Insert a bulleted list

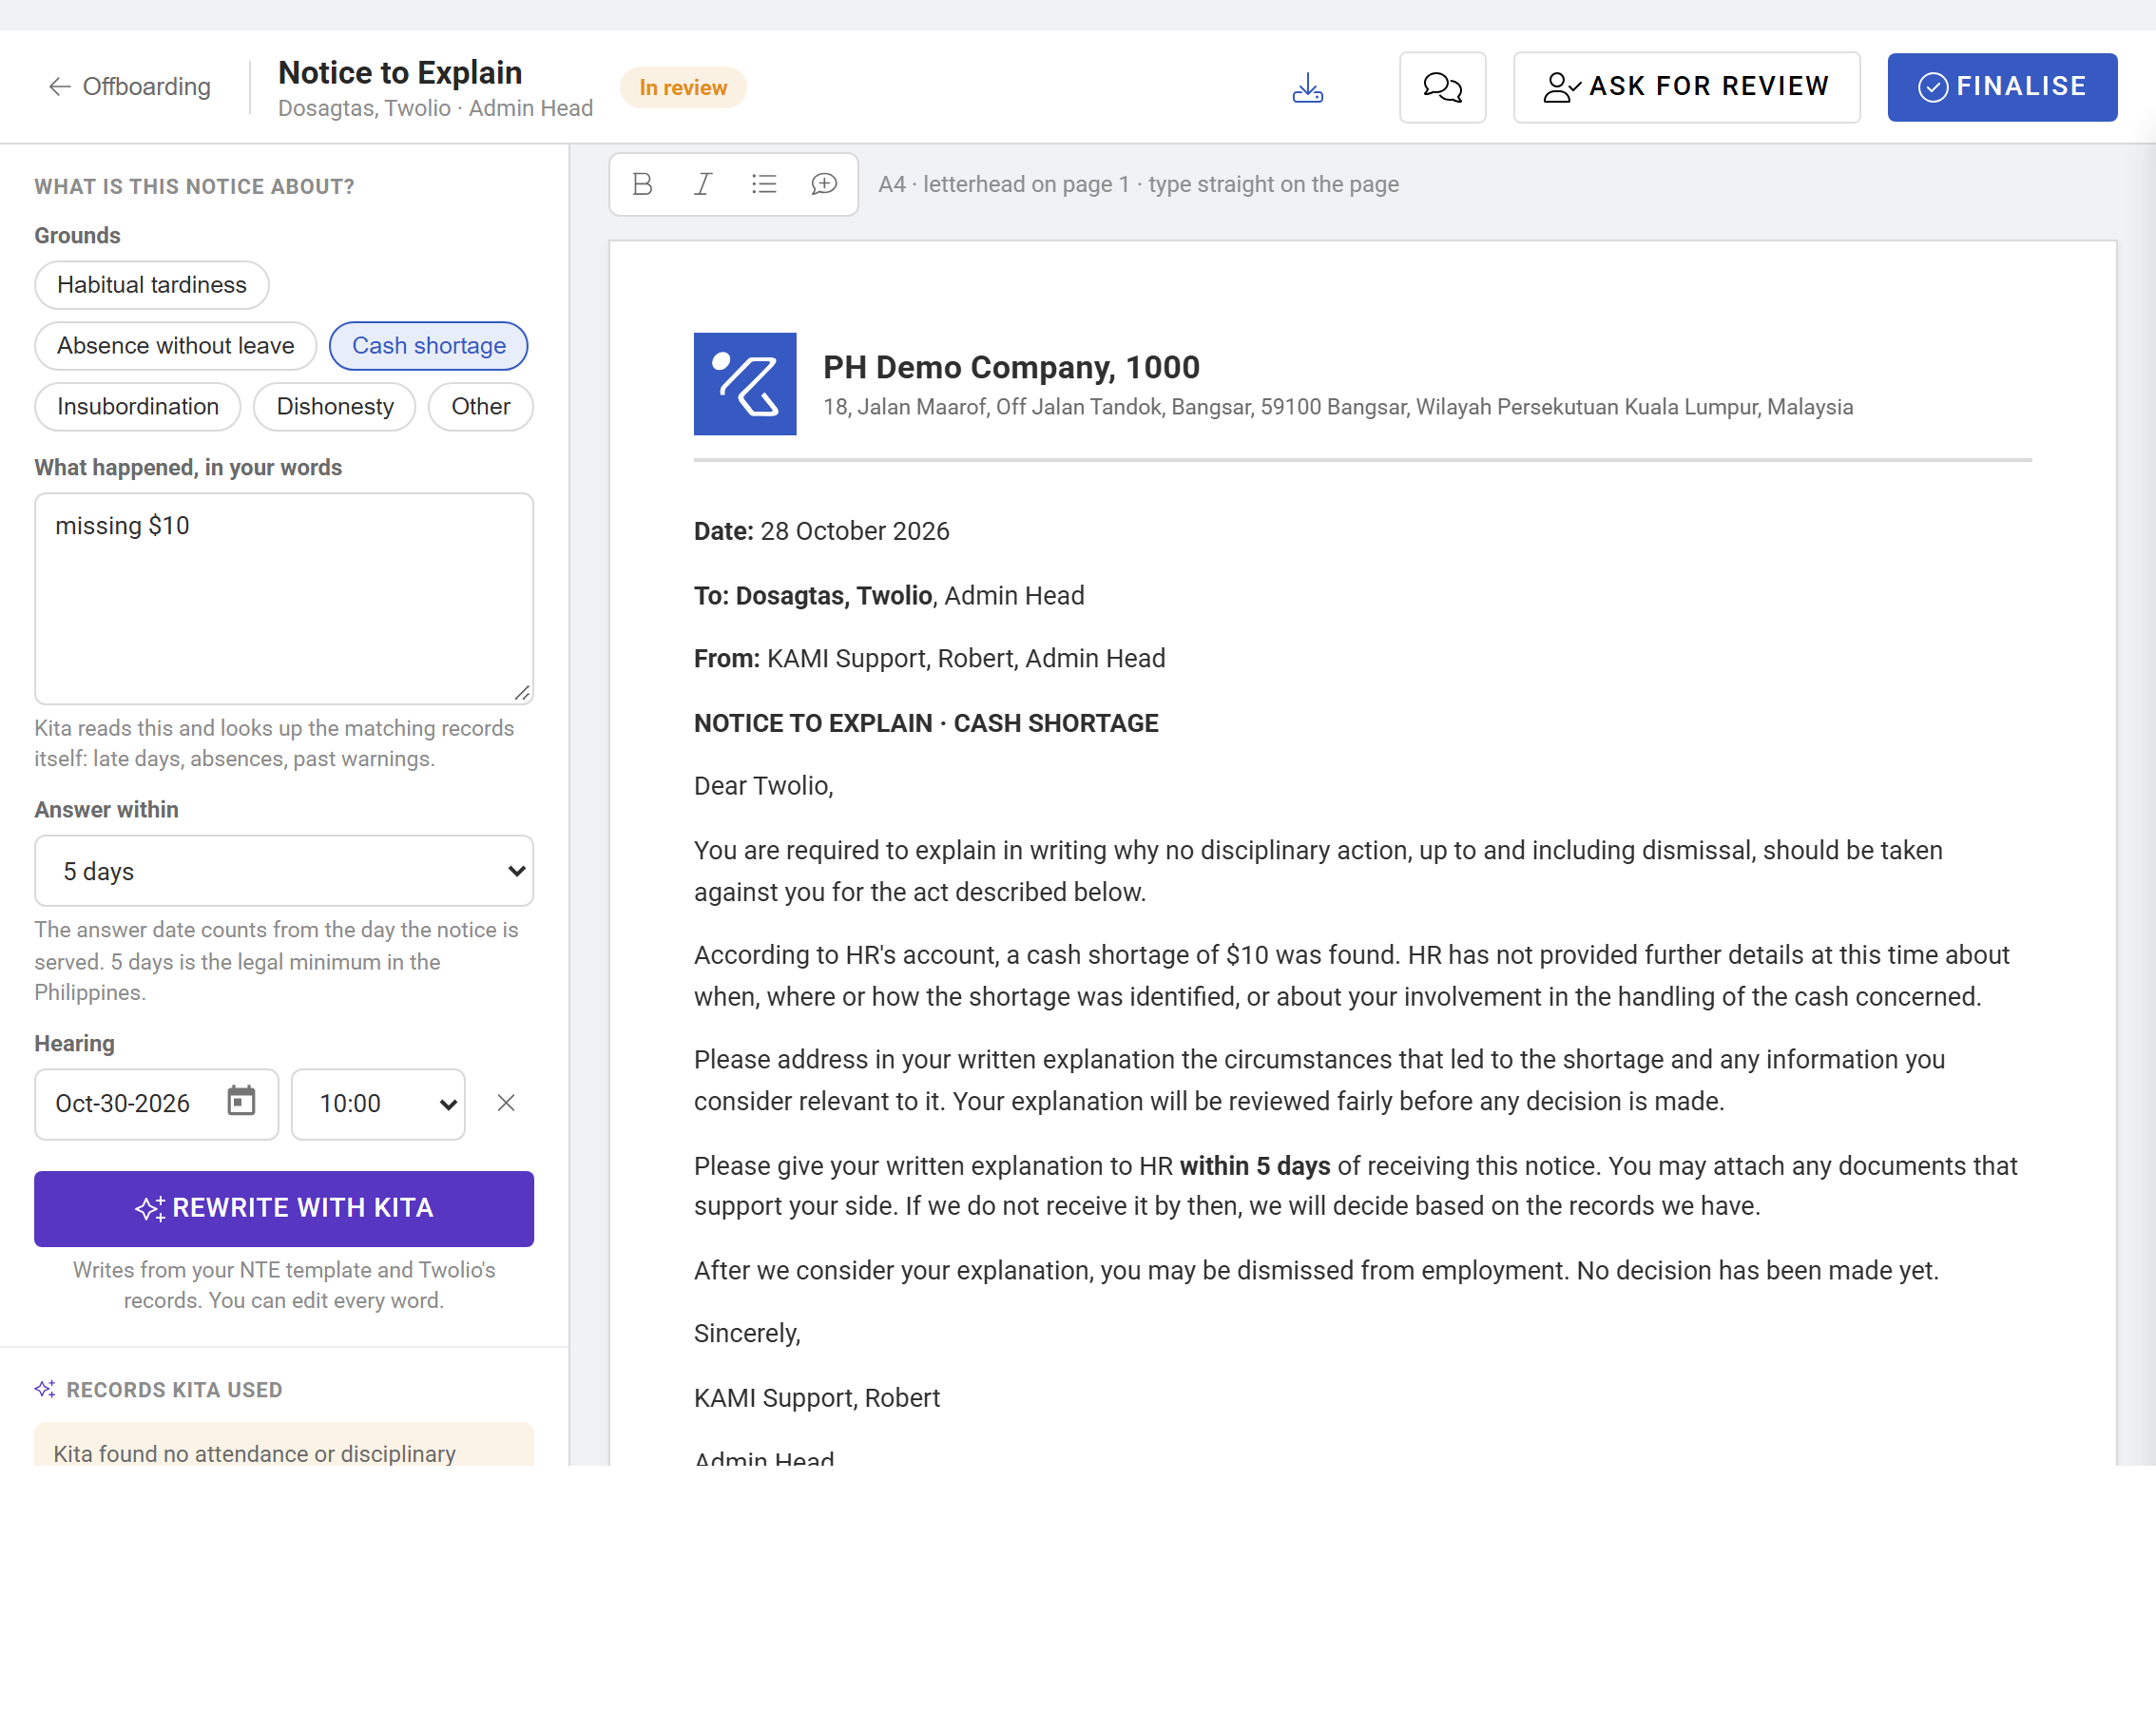(764, 184)
